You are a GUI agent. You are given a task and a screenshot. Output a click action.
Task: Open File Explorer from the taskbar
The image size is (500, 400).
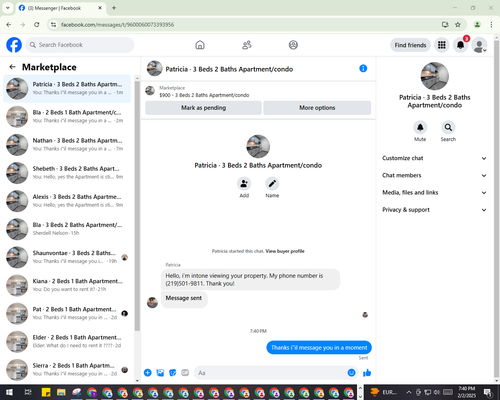coord(61,392)
